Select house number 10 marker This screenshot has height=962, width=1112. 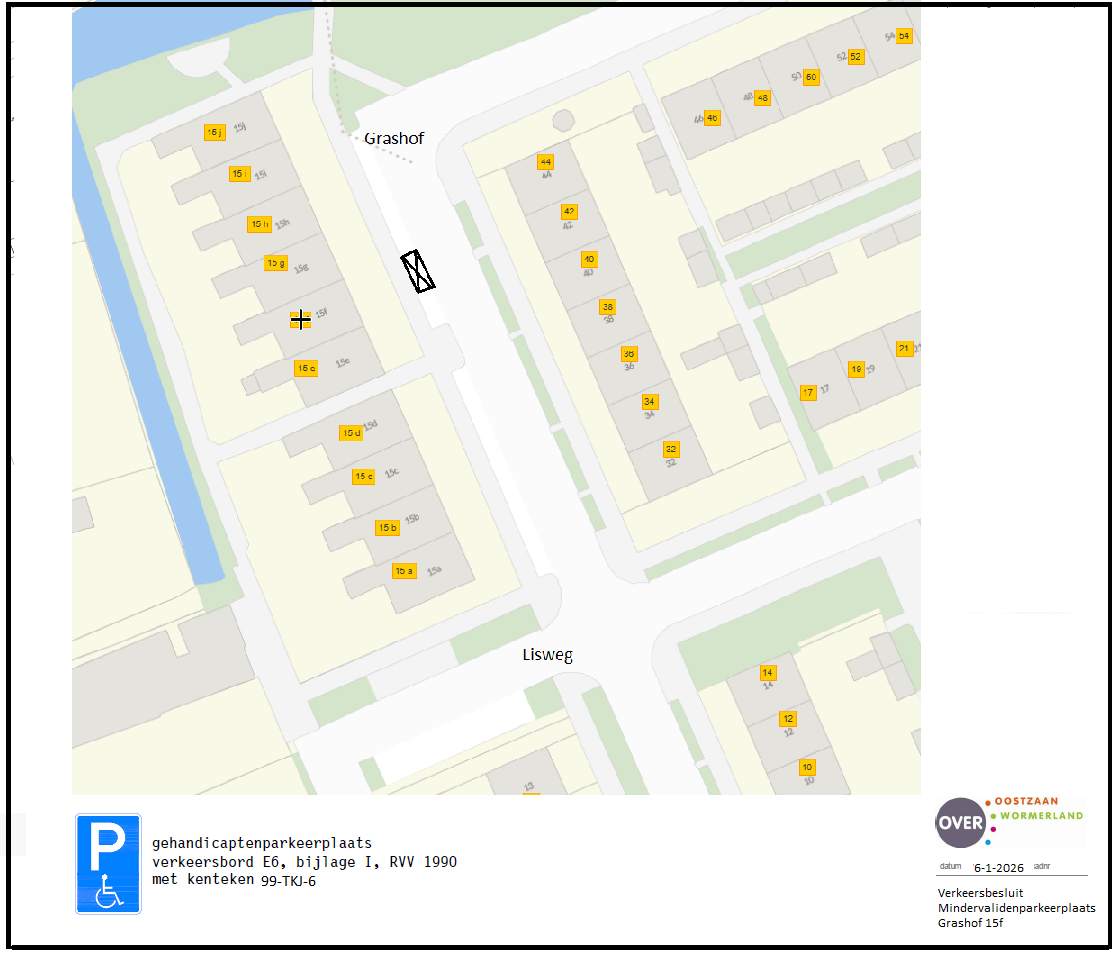[808, 767]
